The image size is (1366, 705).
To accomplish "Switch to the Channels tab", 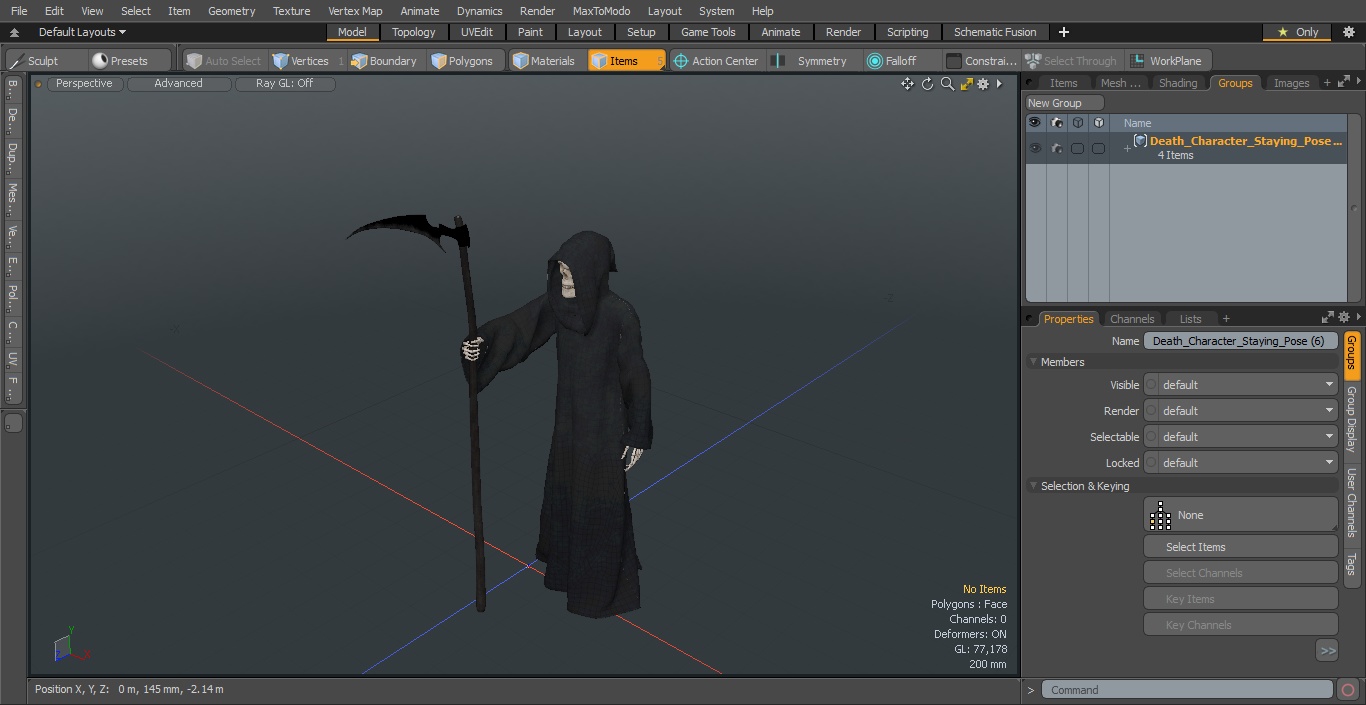I will click(1132, 319).
